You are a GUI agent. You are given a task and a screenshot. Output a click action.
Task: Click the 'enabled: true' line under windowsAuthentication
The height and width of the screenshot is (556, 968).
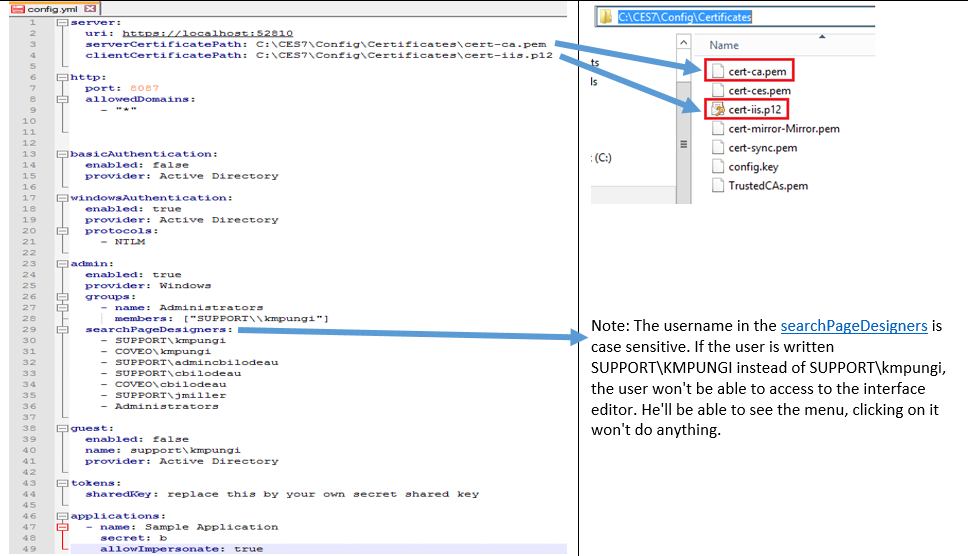[133, 209]
